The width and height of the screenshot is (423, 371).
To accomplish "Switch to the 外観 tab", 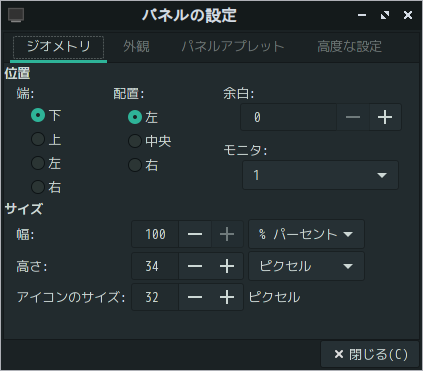I will click(136, 46).
